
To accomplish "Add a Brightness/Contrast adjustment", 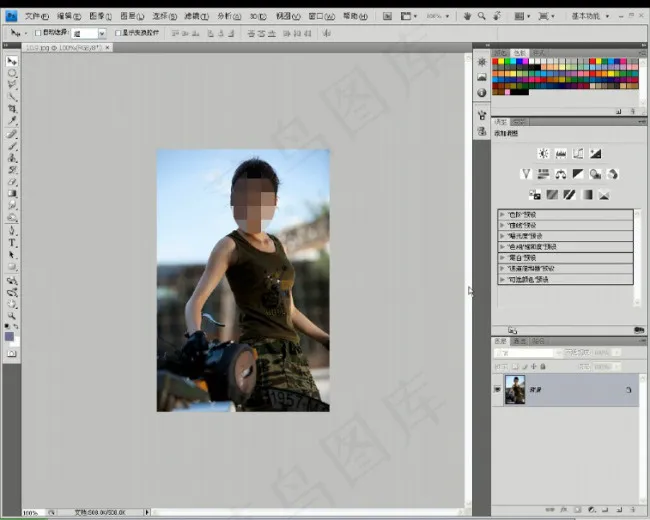I will [542, 154].
